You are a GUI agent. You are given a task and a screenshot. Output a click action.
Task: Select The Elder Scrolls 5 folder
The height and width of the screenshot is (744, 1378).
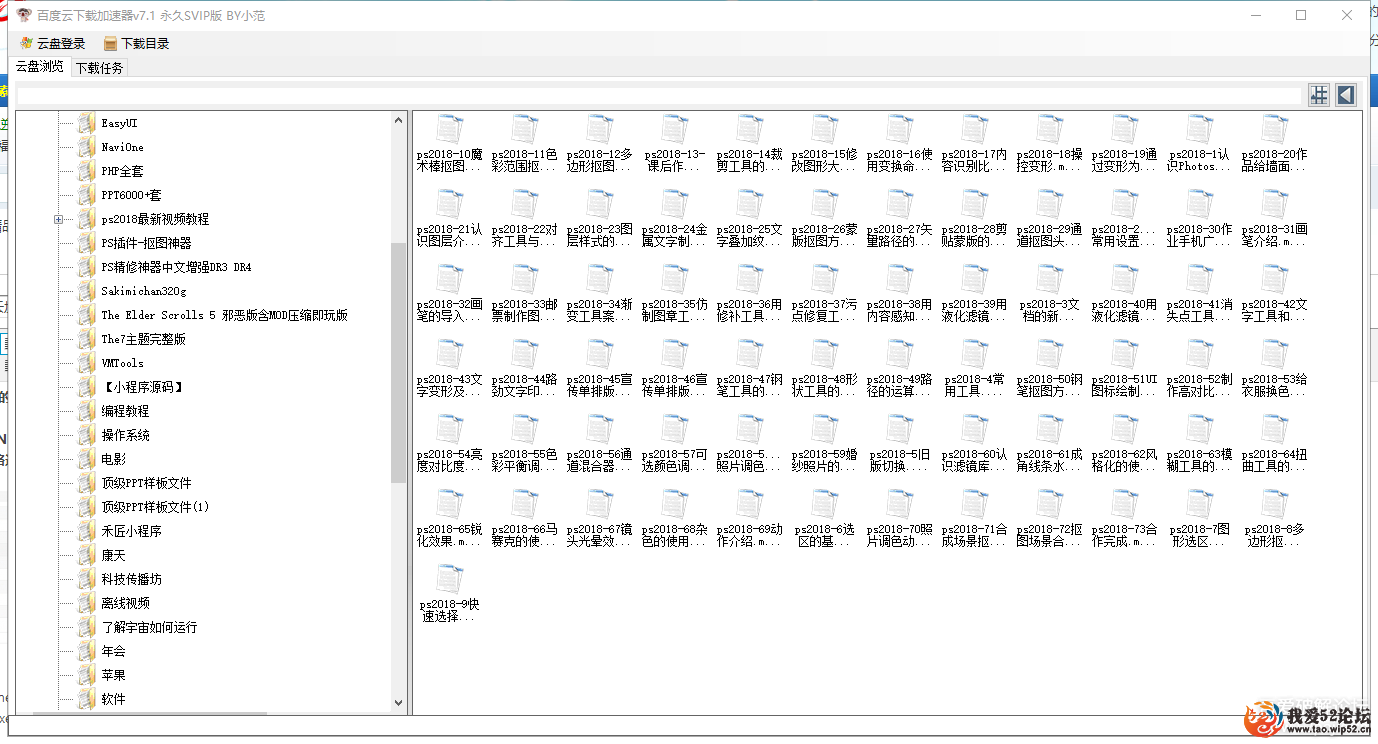[x=224, y=315]
